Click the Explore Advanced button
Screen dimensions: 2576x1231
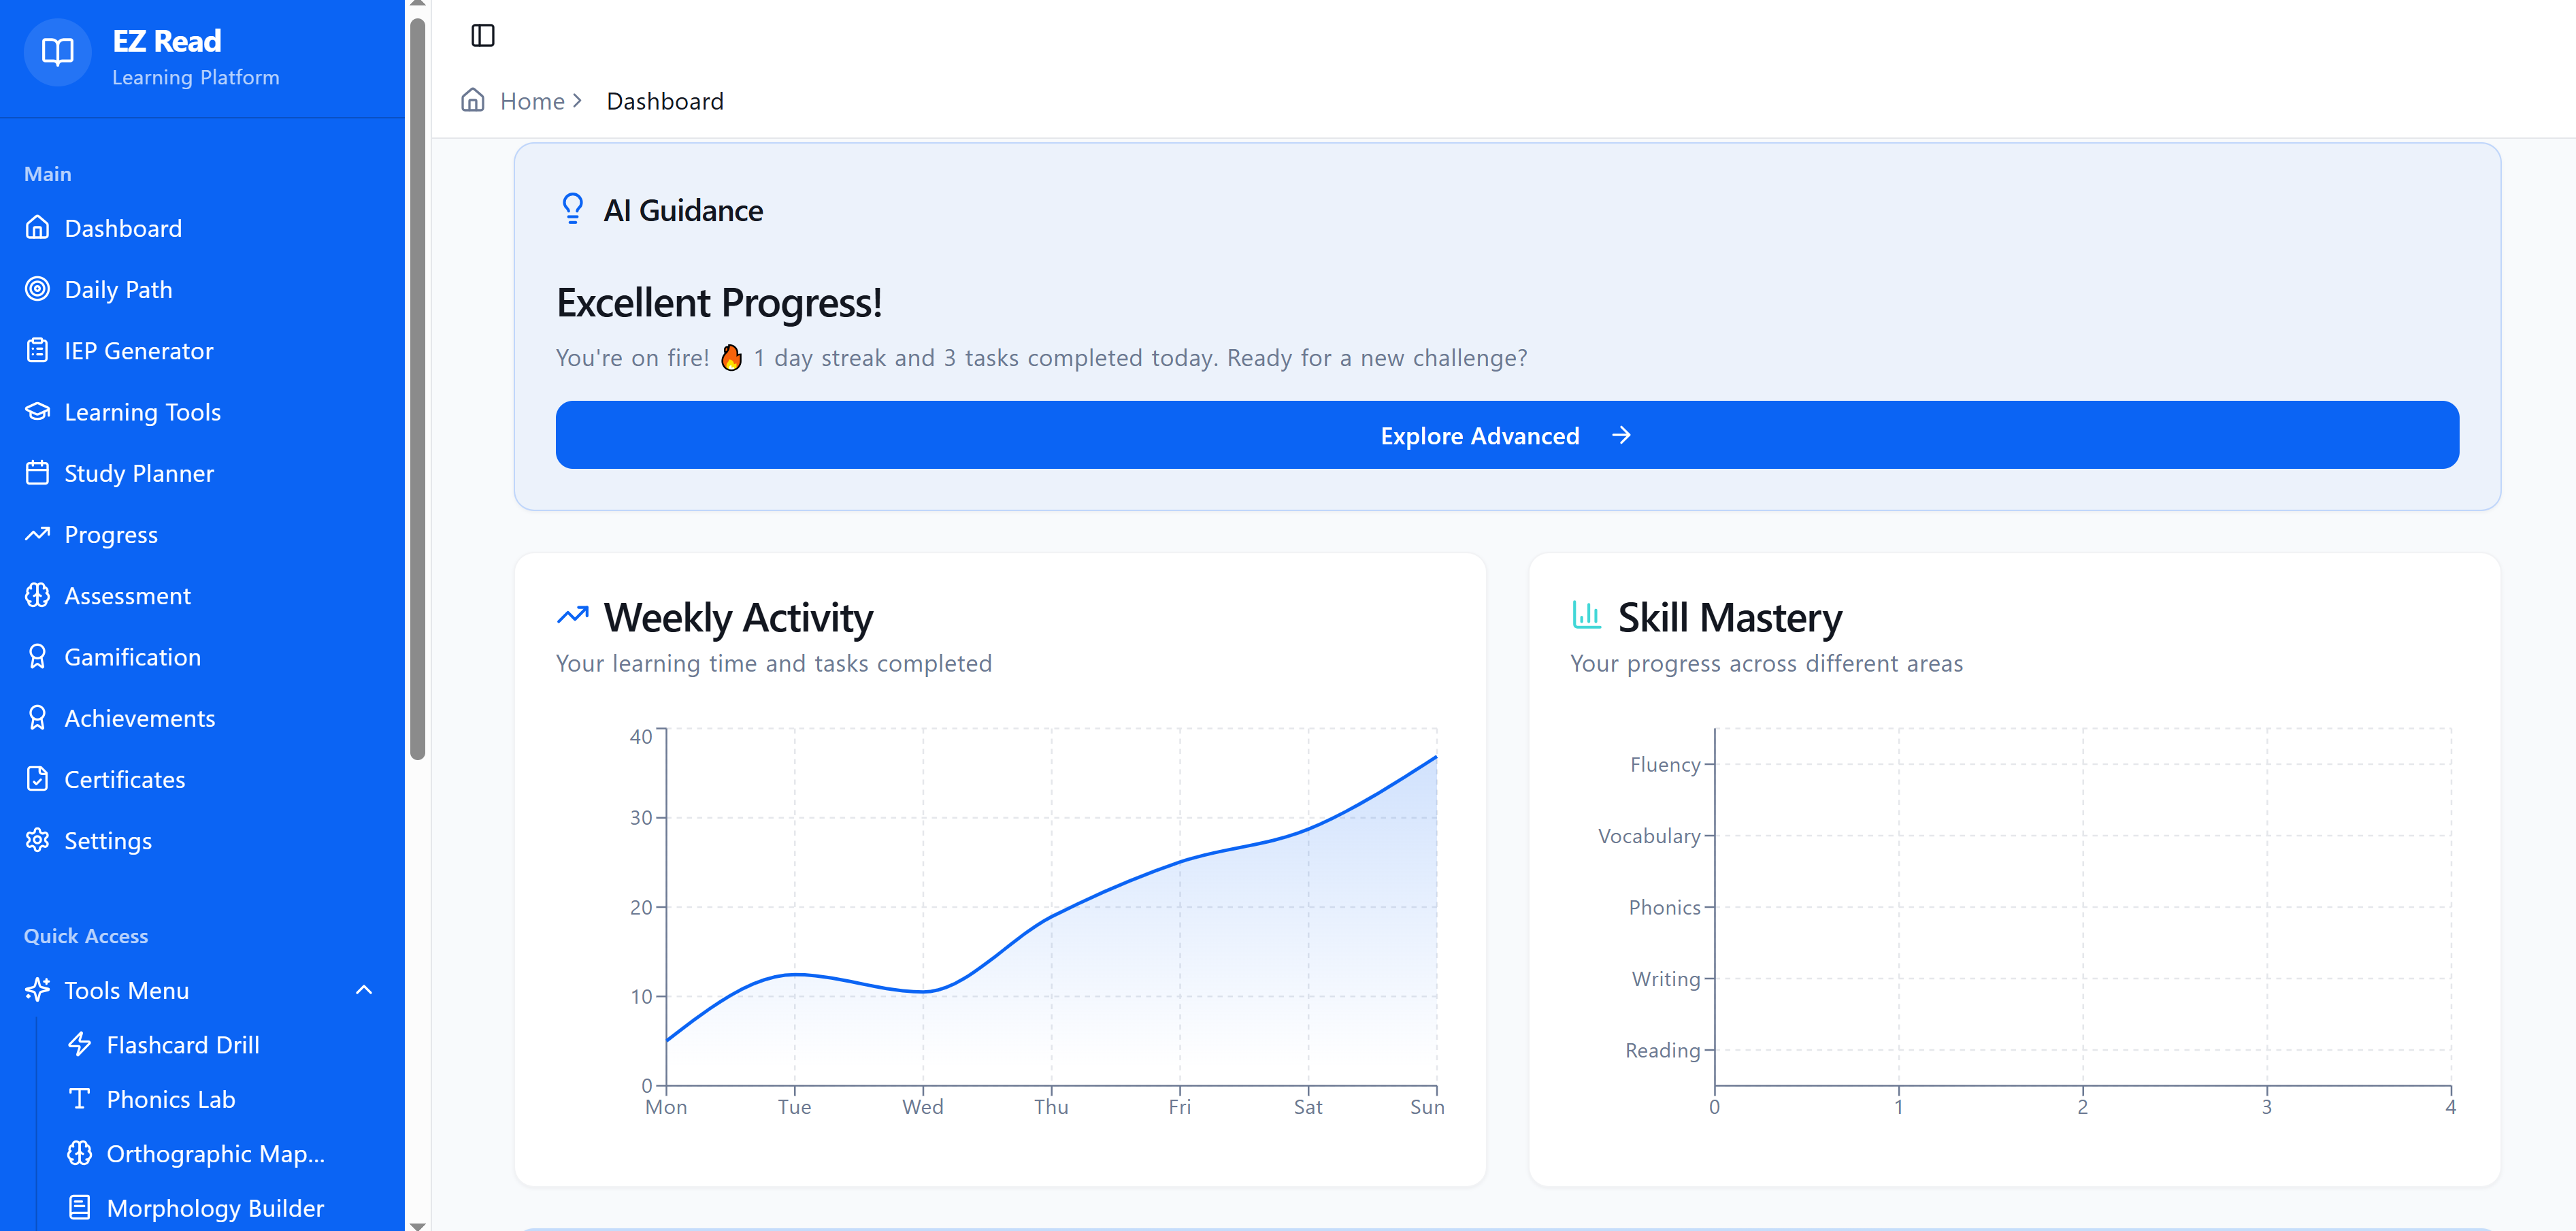(1506, 435)
